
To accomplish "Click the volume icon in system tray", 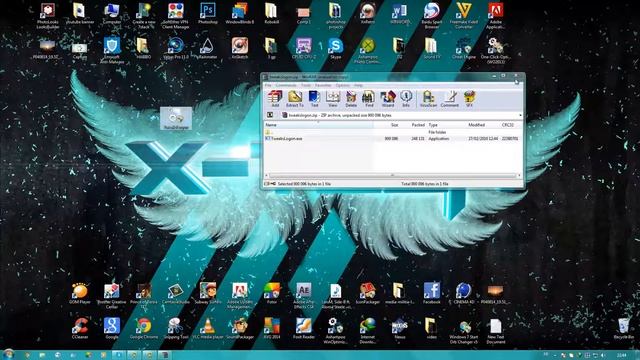I will (603, 356).
